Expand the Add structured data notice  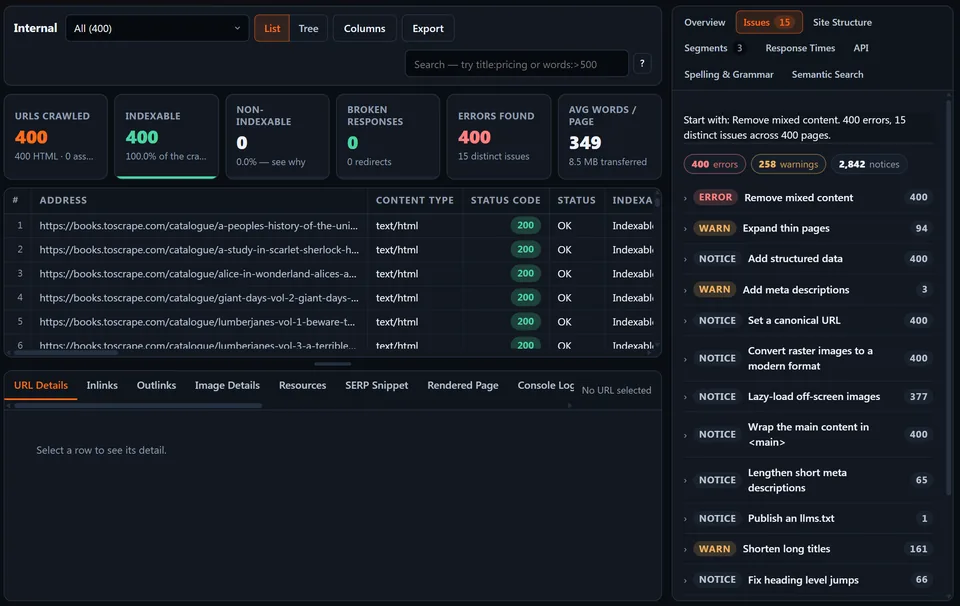click(x=808, y=259)
